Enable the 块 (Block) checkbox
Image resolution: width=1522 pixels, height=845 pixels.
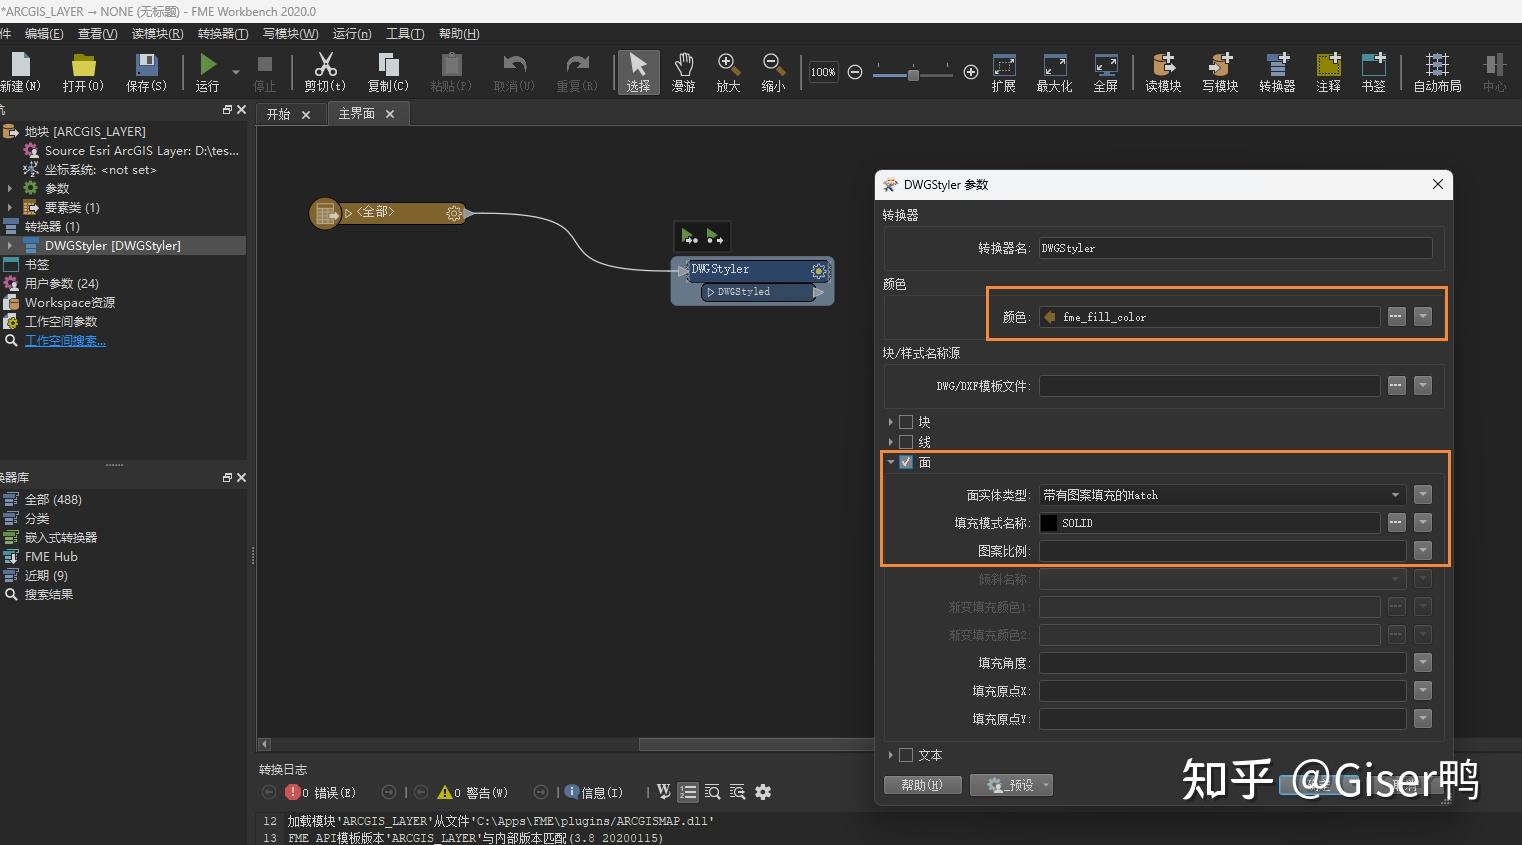coord(906,422)
